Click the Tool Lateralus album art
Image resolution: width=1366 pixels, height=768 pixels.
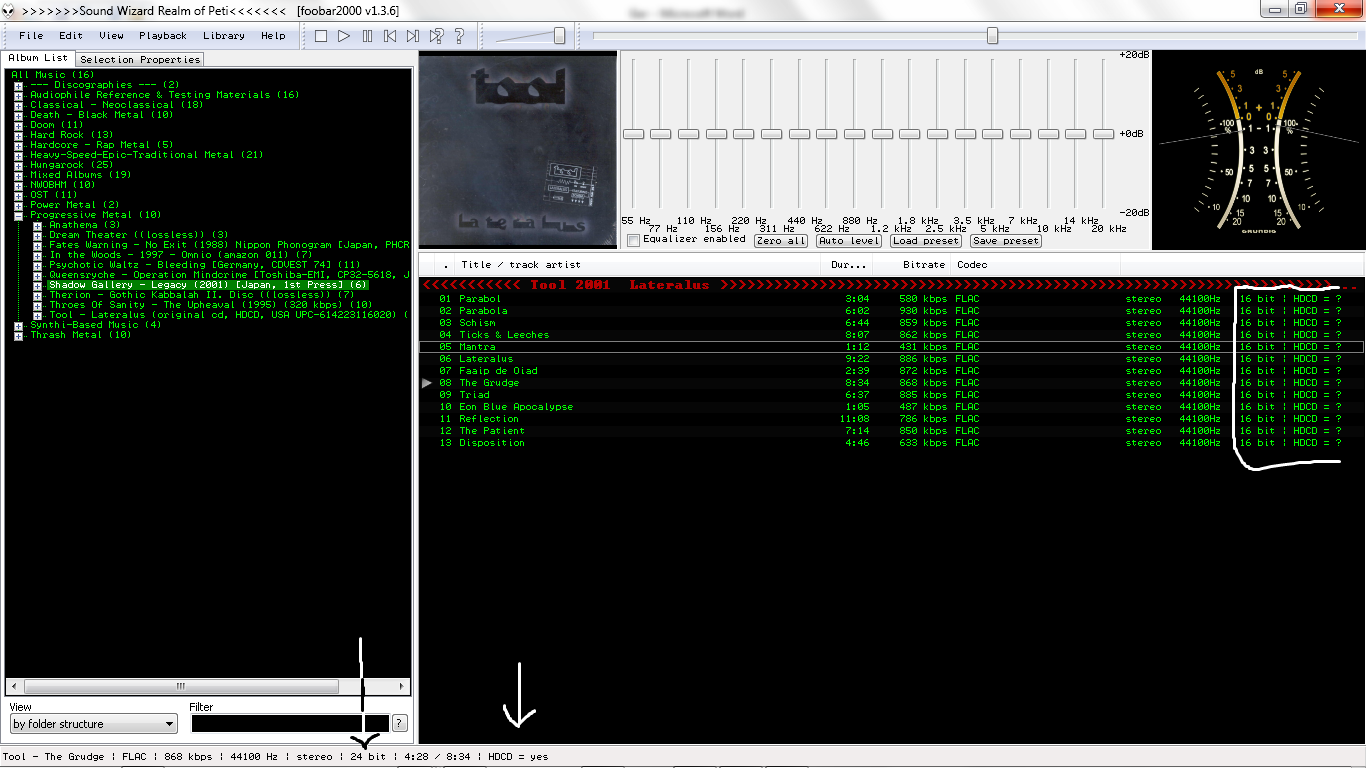(x=517, y=150)
